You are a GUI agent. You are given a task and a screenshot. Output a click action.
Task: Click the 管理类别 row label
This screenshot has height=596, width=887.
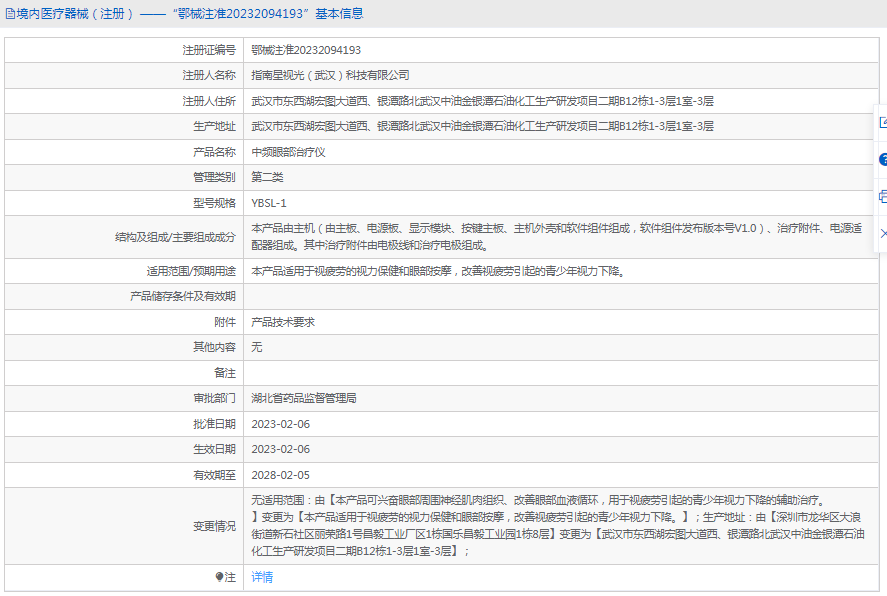coord(214,178)
